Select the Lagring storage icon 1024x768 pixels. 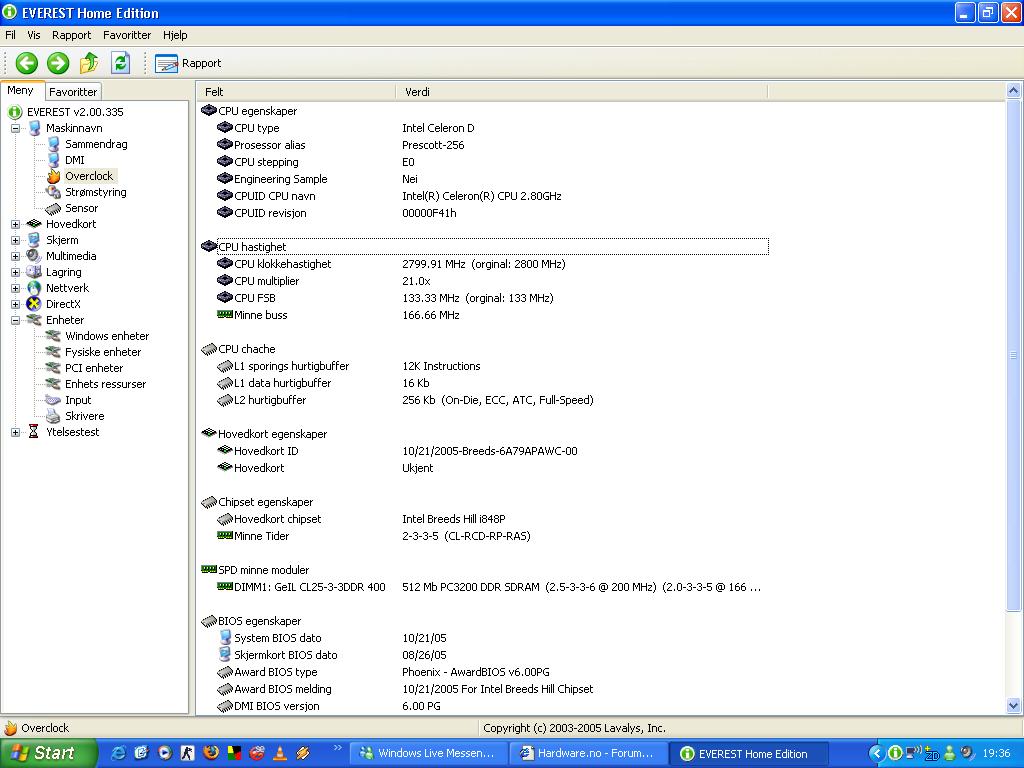[34, 272]
